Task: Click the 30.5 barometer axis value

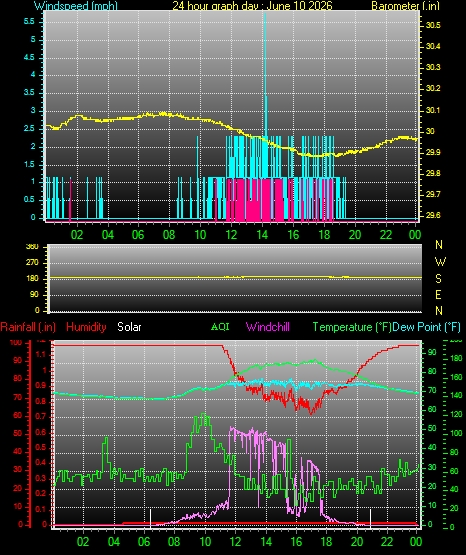Action: pyautogui.click(x=433, y=25)
